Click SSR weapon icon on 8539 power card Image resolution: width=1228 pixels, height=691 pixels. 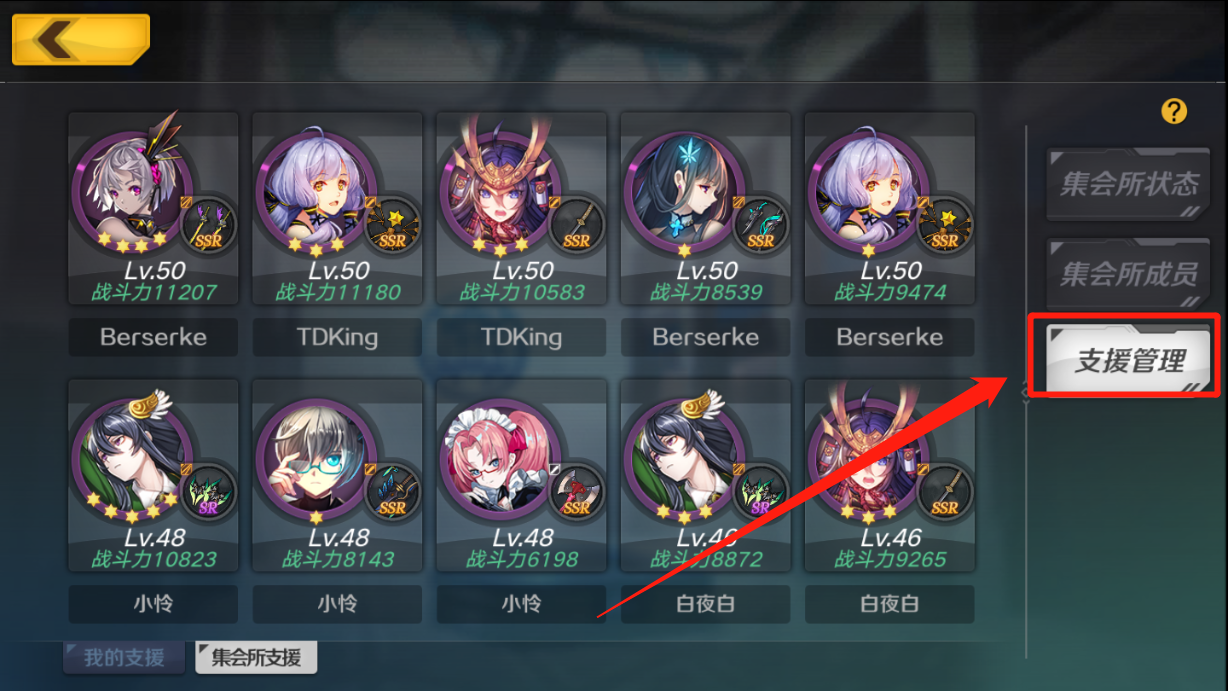coord(761,225)
